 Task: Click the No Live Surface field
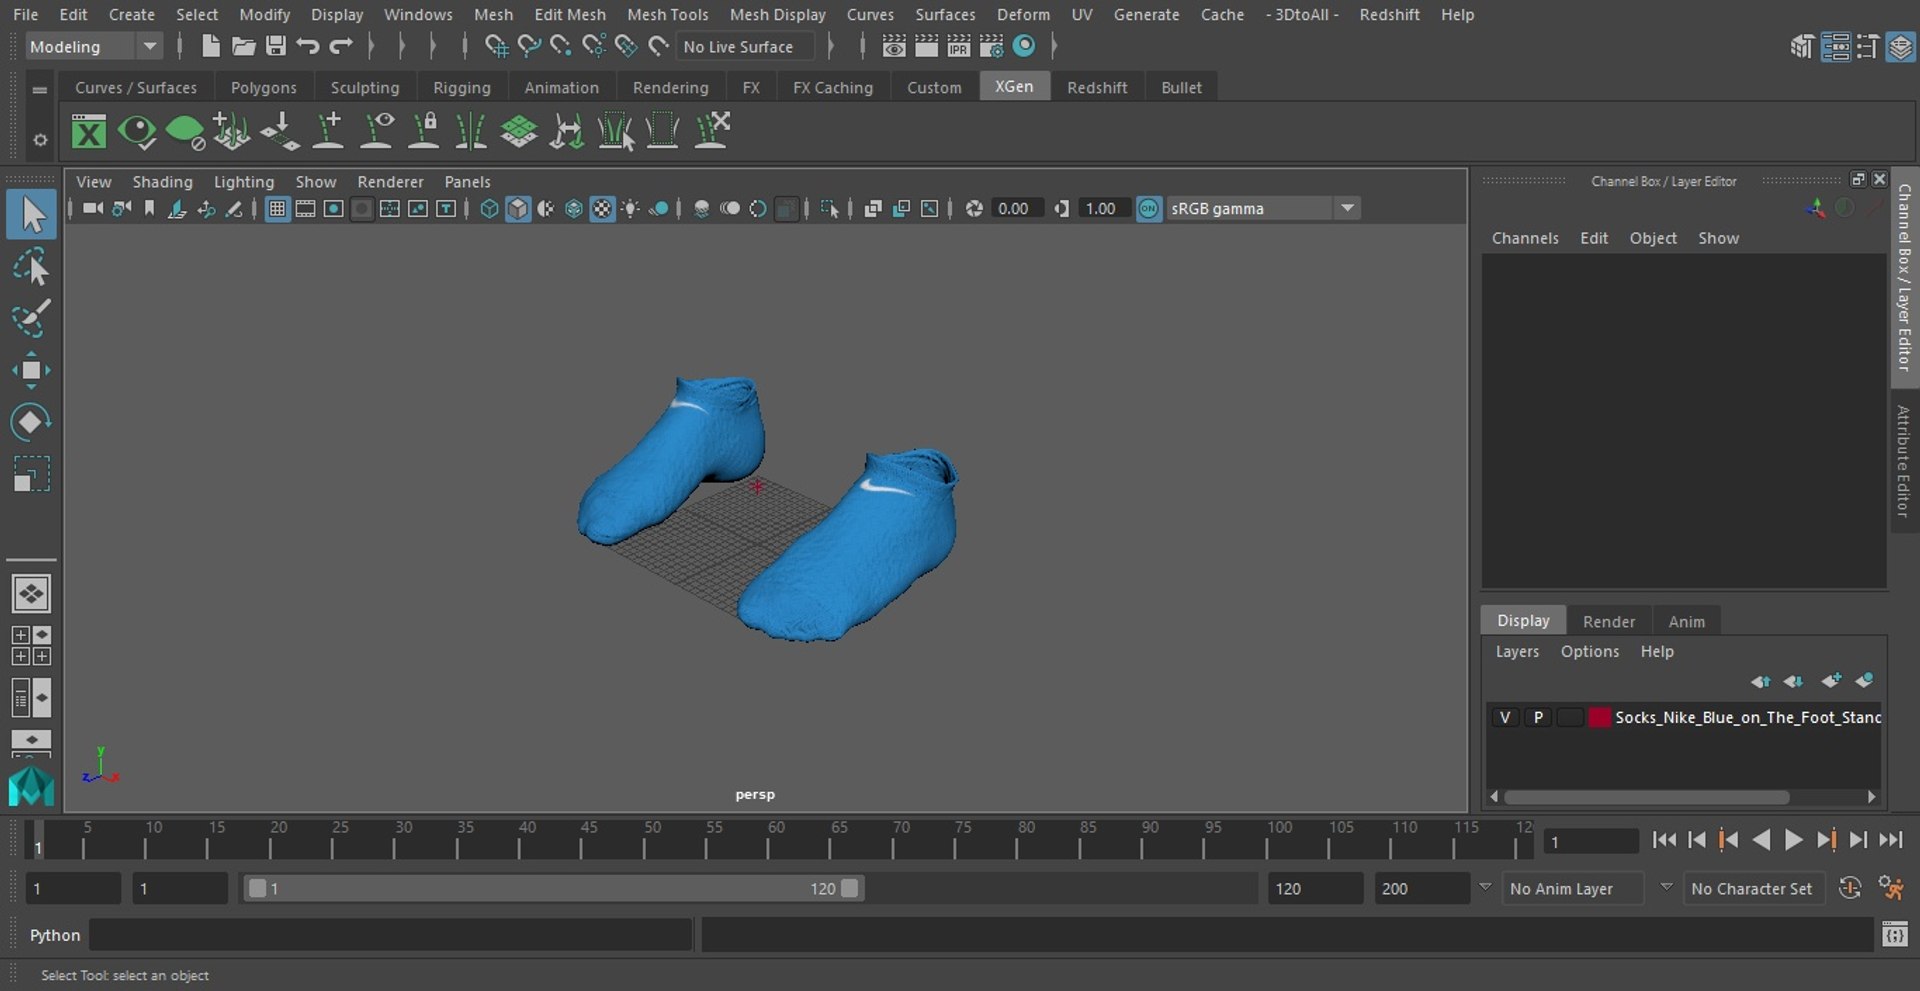point(745,46)
